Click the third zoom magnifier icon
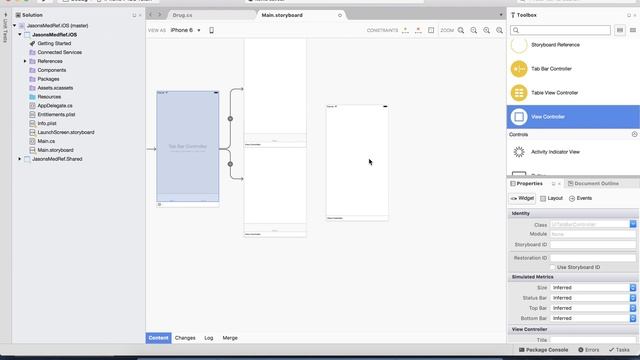640x360 pixels. point(487,30)
